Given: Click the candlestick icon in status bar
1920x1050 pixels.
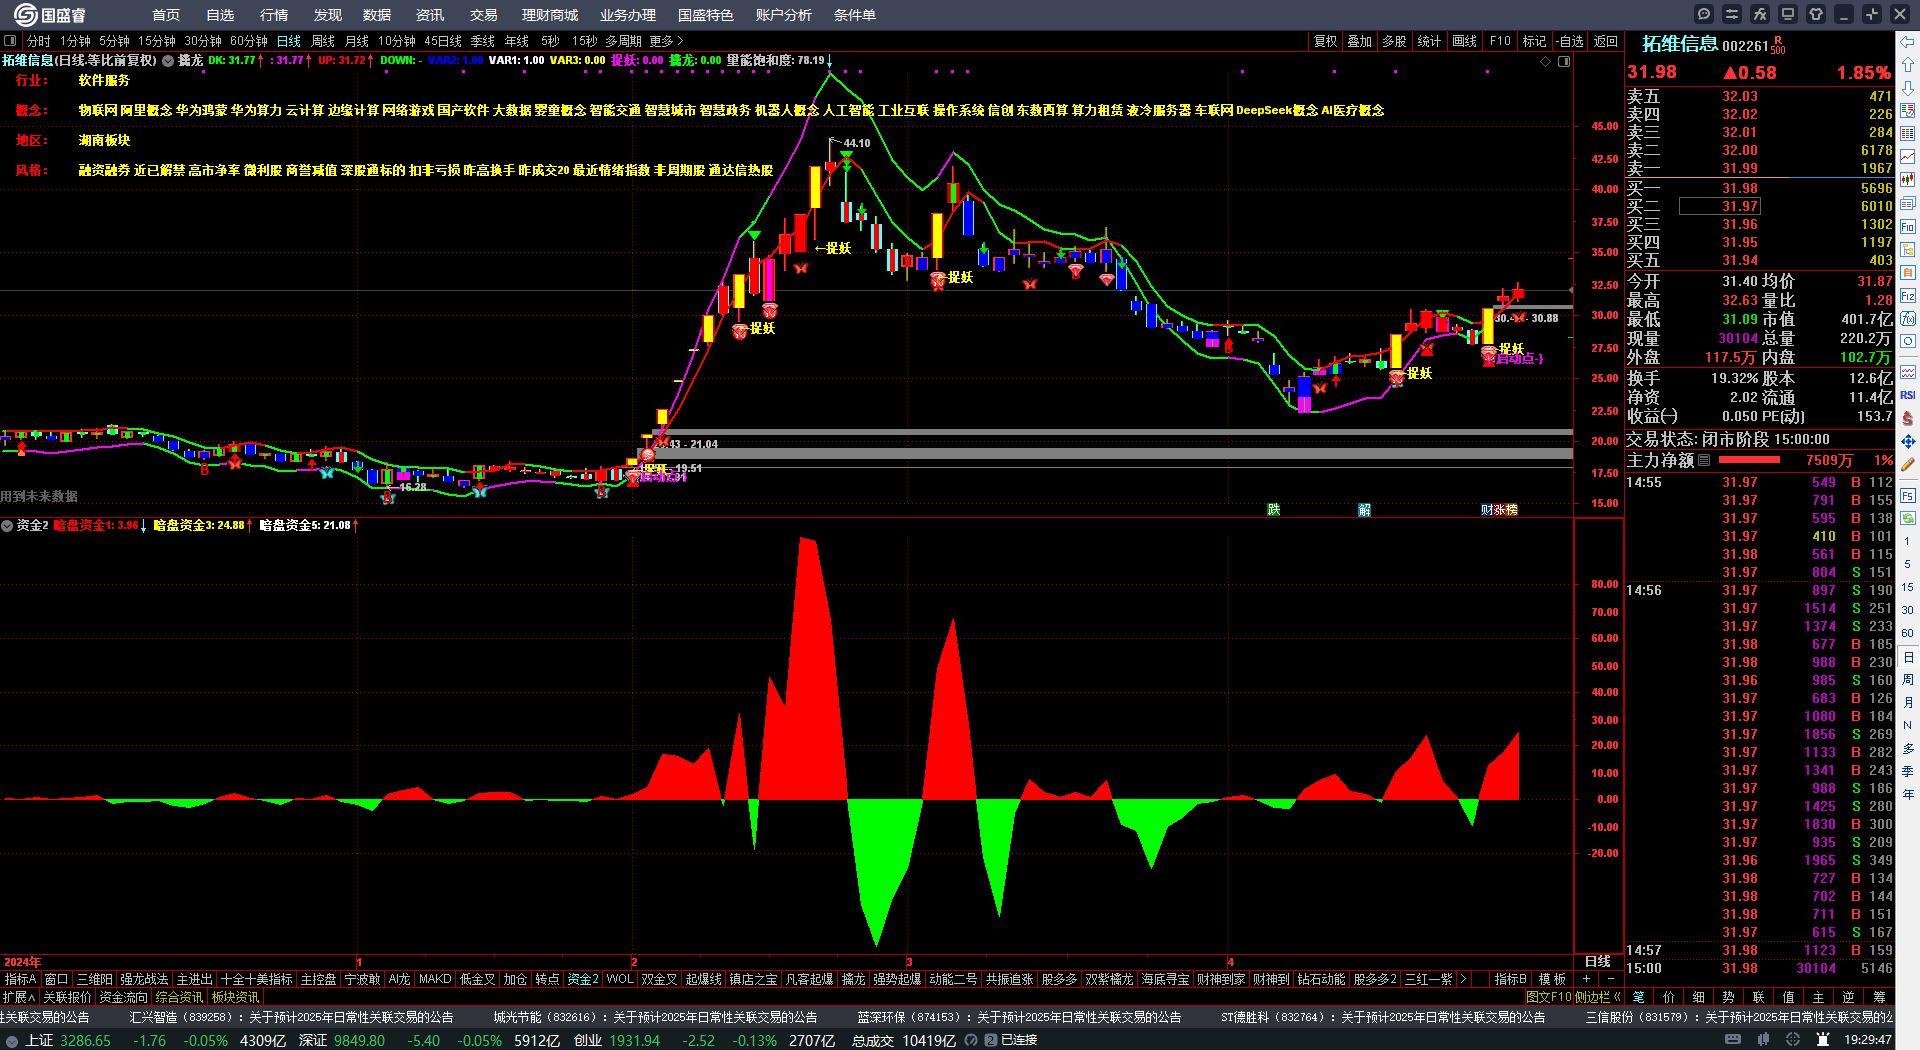Looking at the screenshot, I should (1763, 1040).
